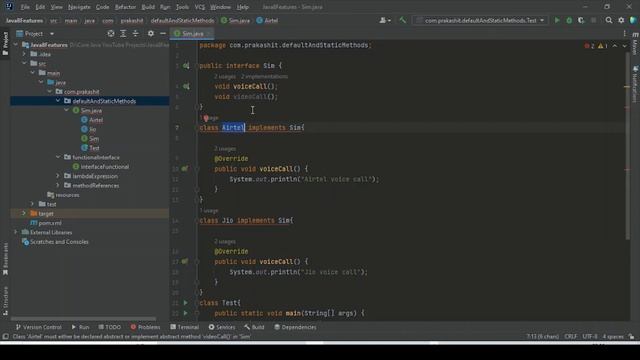The image size is (640, 360).
Task: Click the Build project hammer icon
Action: pyautogui.click(x=402, y=20)
